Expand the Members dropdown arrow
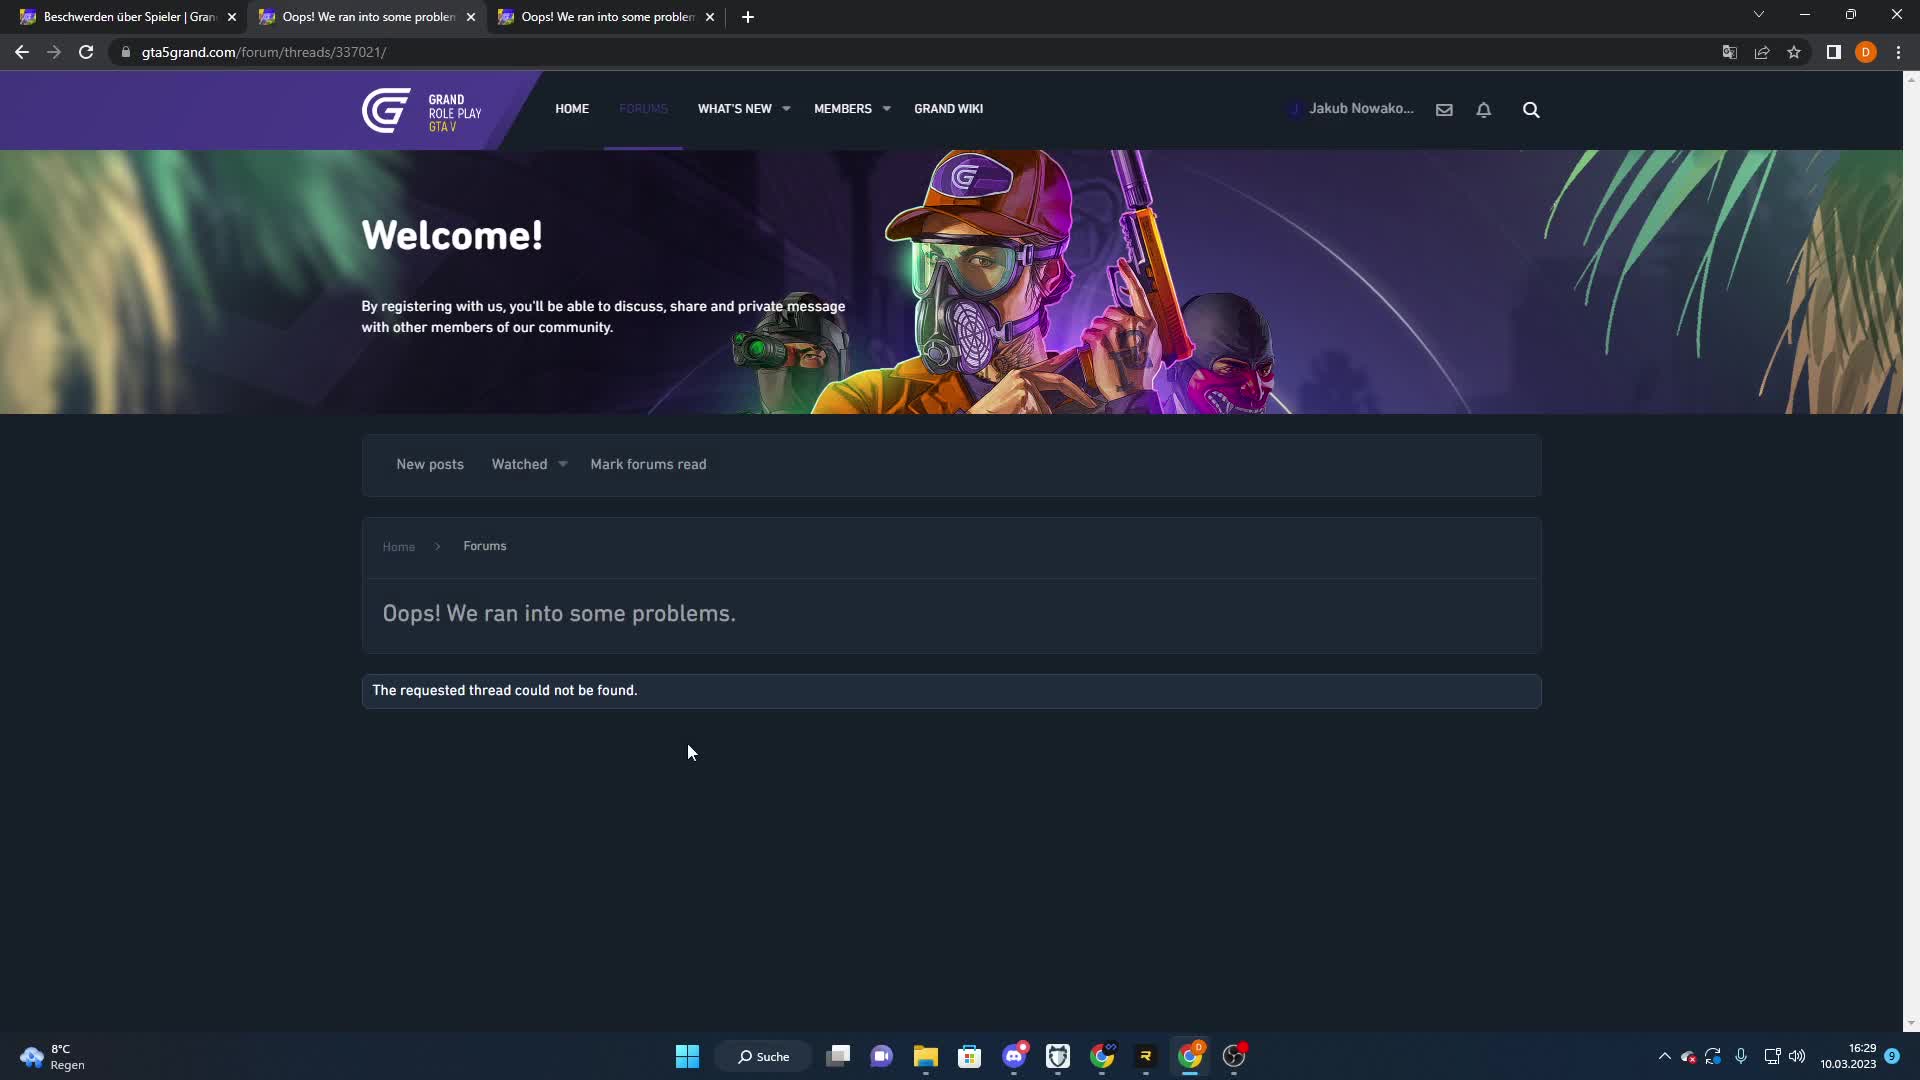This screenshot has width=1920, height=1080. pyautogui.click(x=886, y=109)
